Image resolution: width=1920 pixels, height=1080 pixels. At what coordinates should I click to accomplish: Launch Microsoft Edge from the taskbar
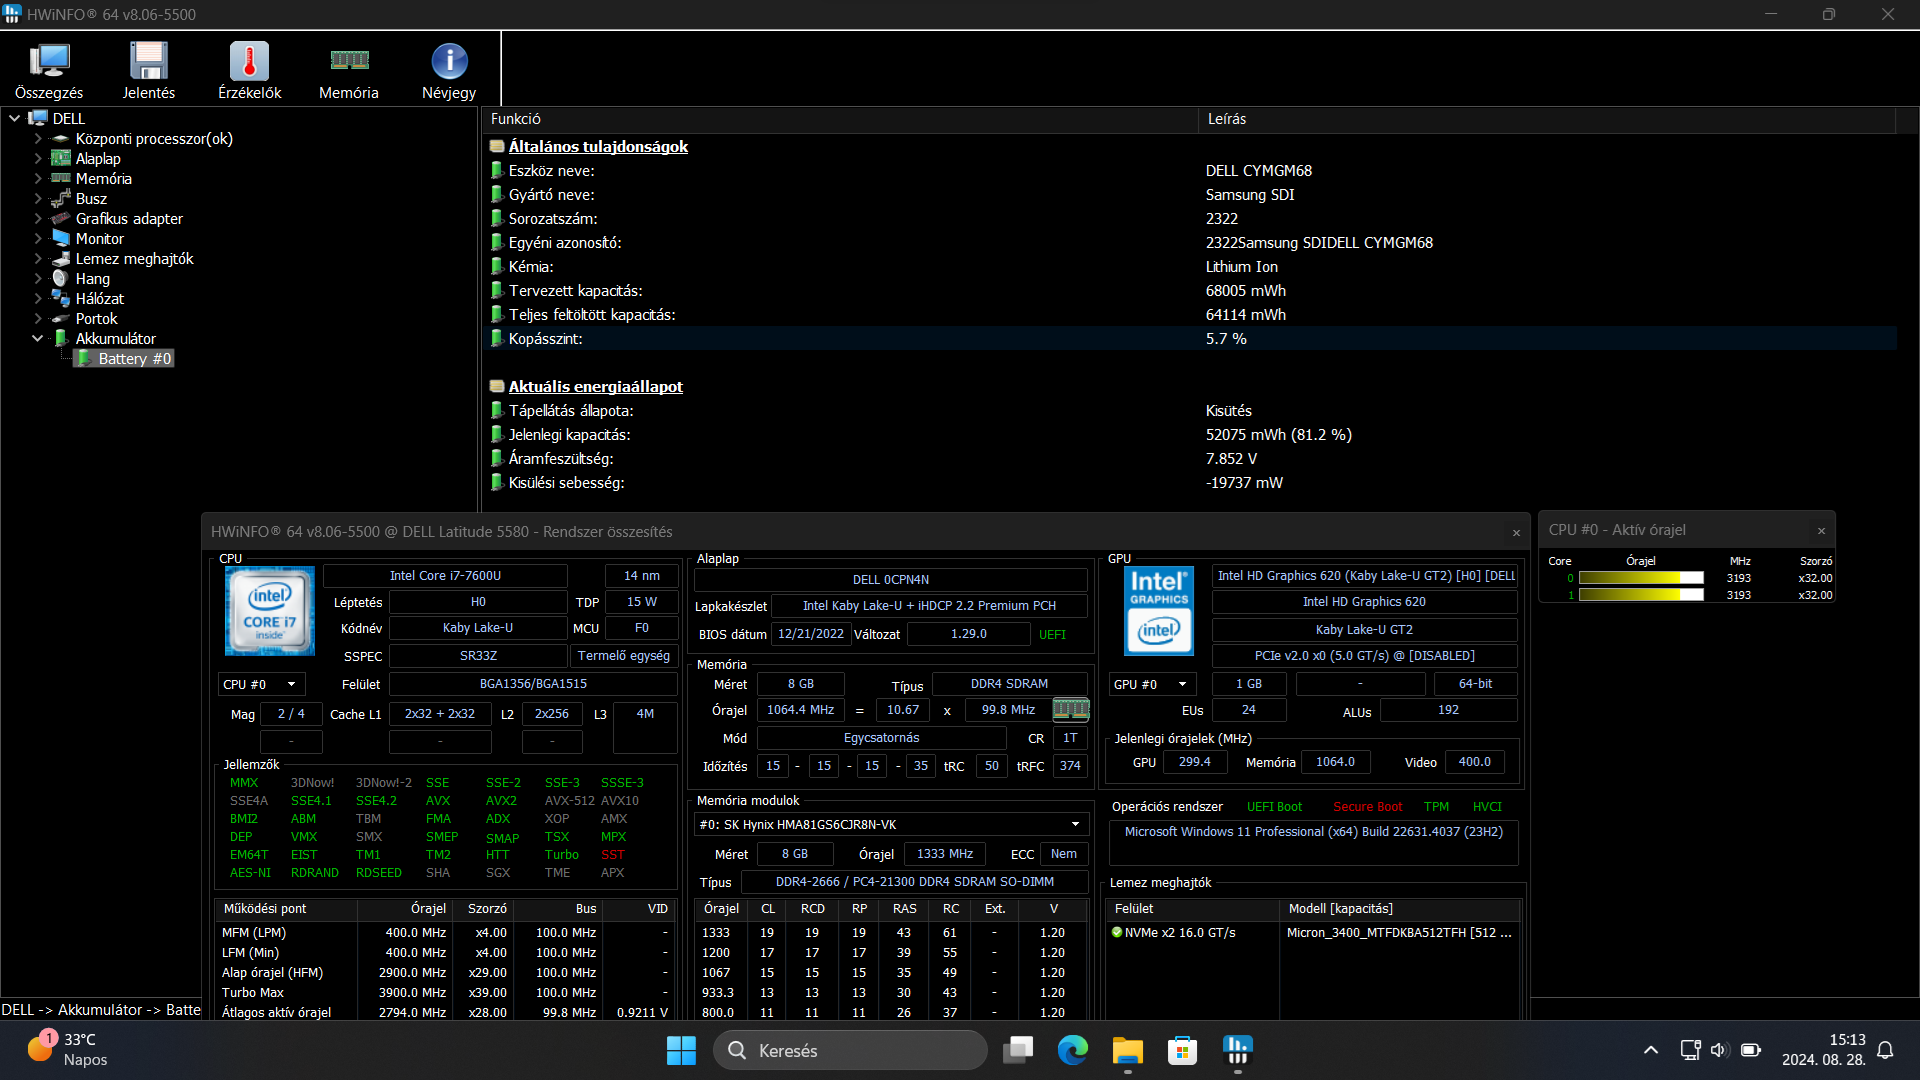(1073, 1050)
